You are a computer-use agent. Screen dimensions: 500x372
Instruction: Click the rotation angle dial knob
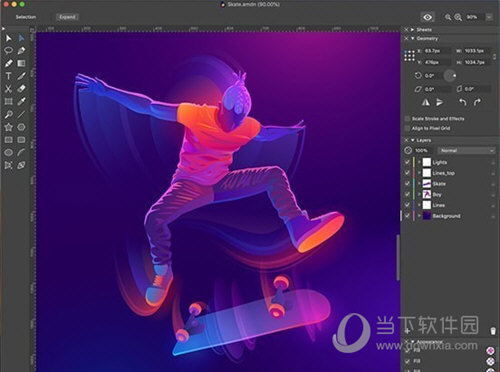coord(450,76)
